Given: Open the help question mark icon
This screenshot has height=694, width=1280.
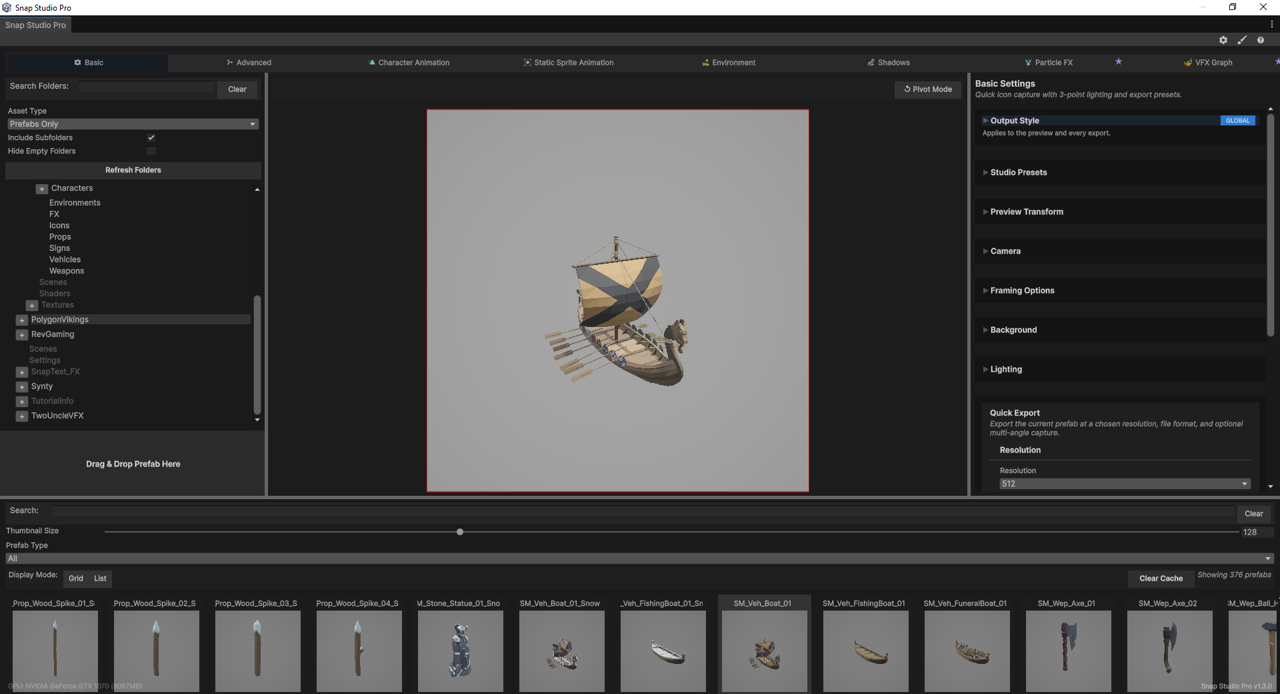Looking at the screenshot, I should pos(1260,40).
